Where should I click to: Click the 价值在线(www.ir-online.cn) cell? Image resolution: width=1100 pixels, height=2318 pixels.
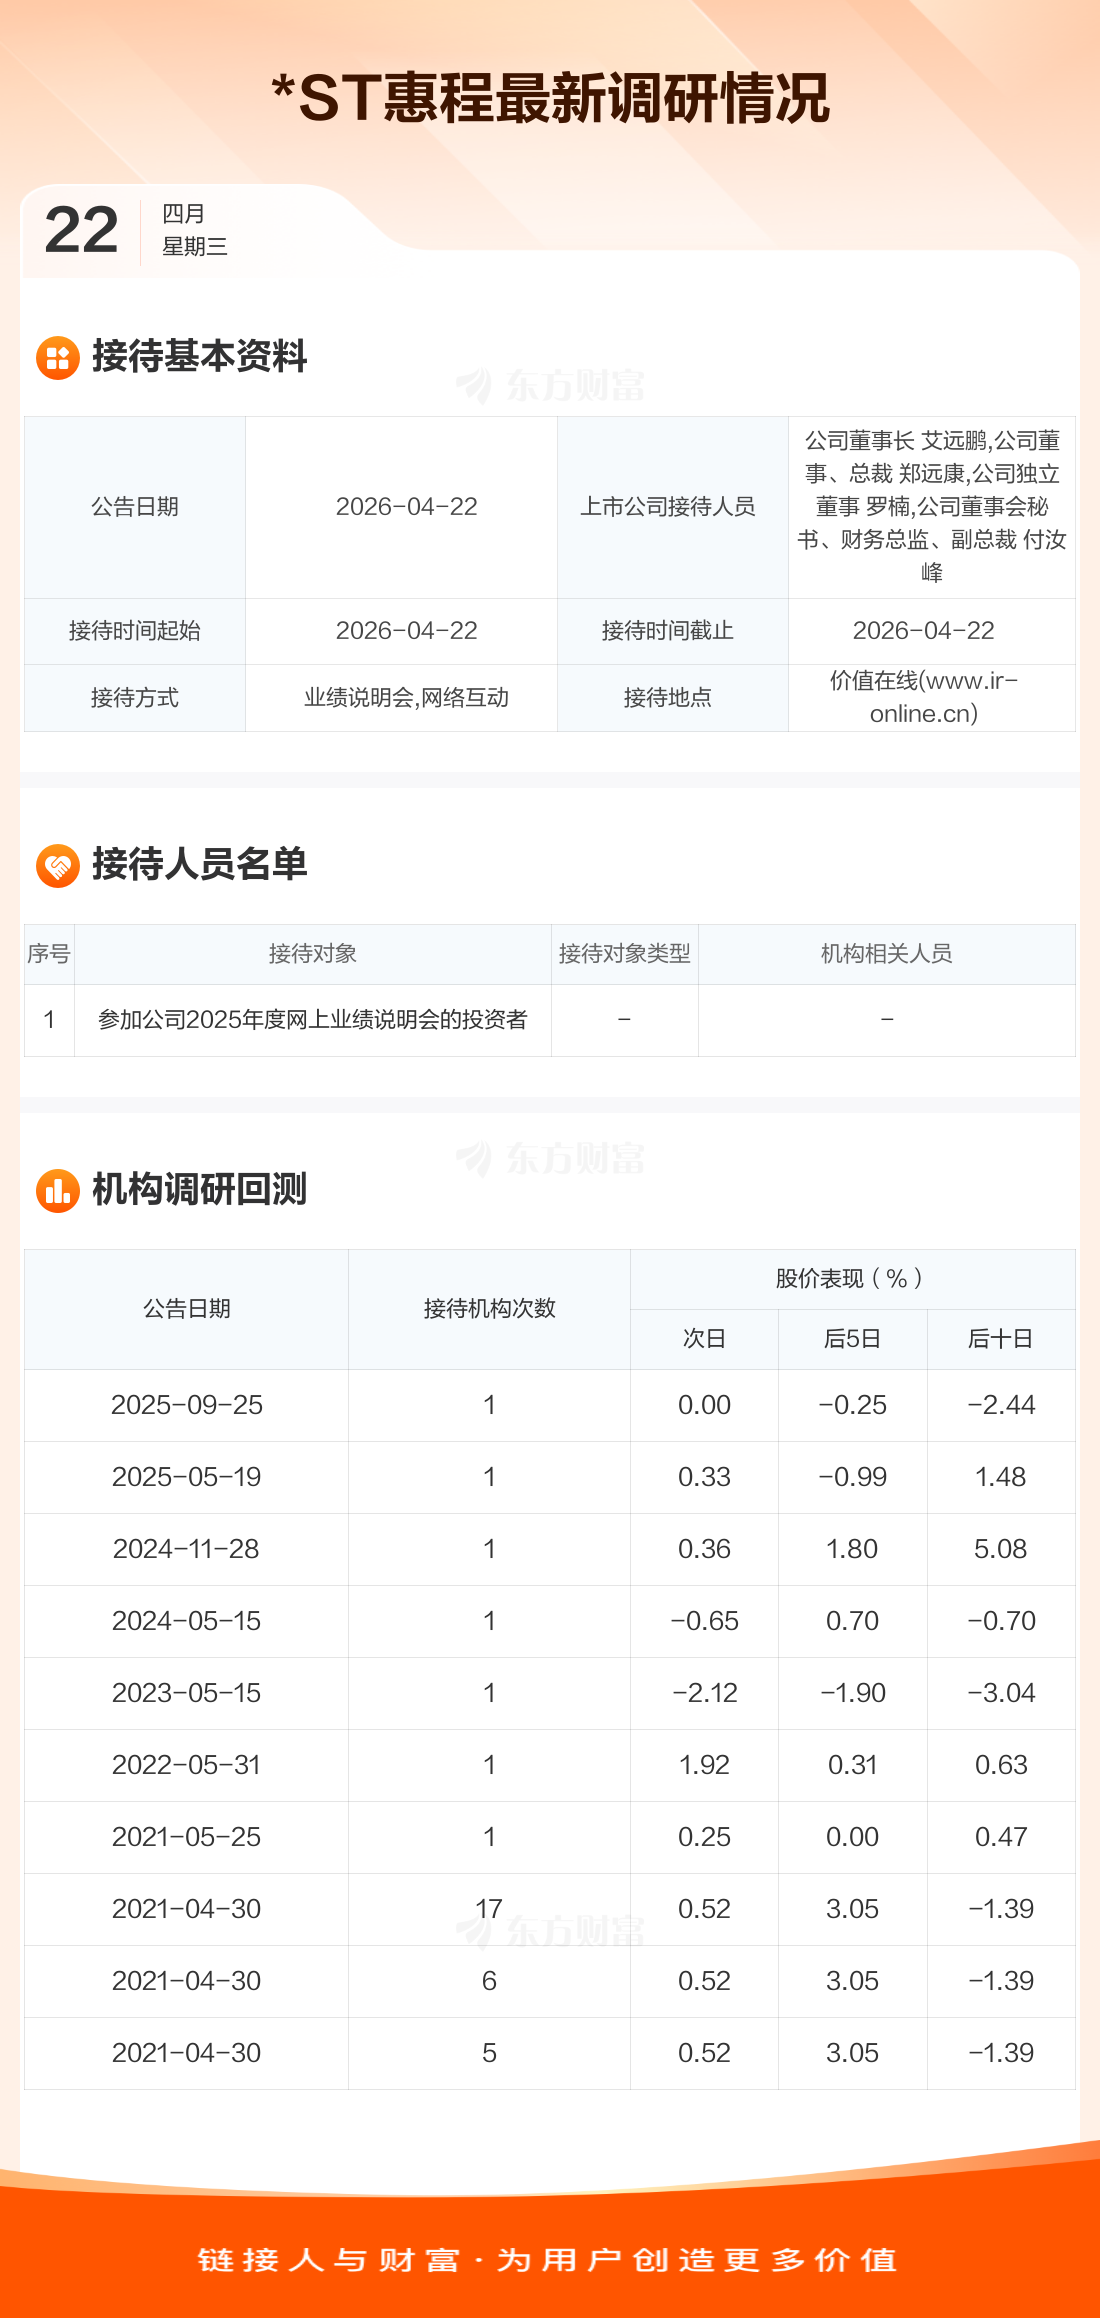pos(932,698)
